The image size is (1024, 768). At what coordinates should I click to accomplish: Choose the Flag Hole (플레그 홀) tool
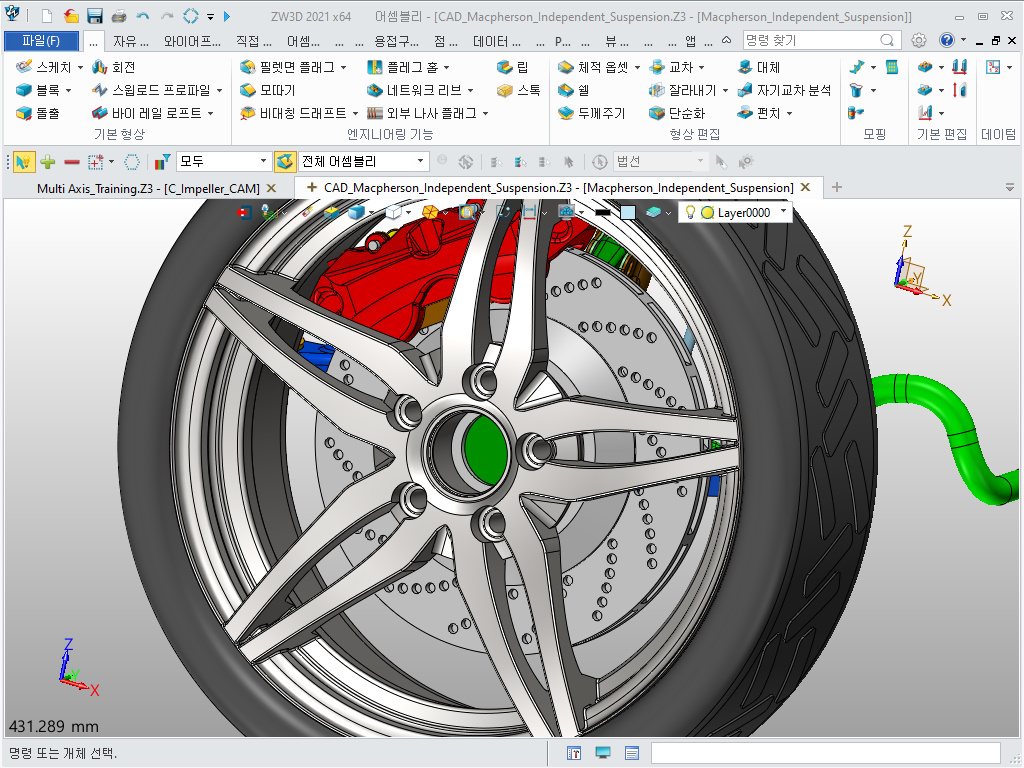point(402,67)
